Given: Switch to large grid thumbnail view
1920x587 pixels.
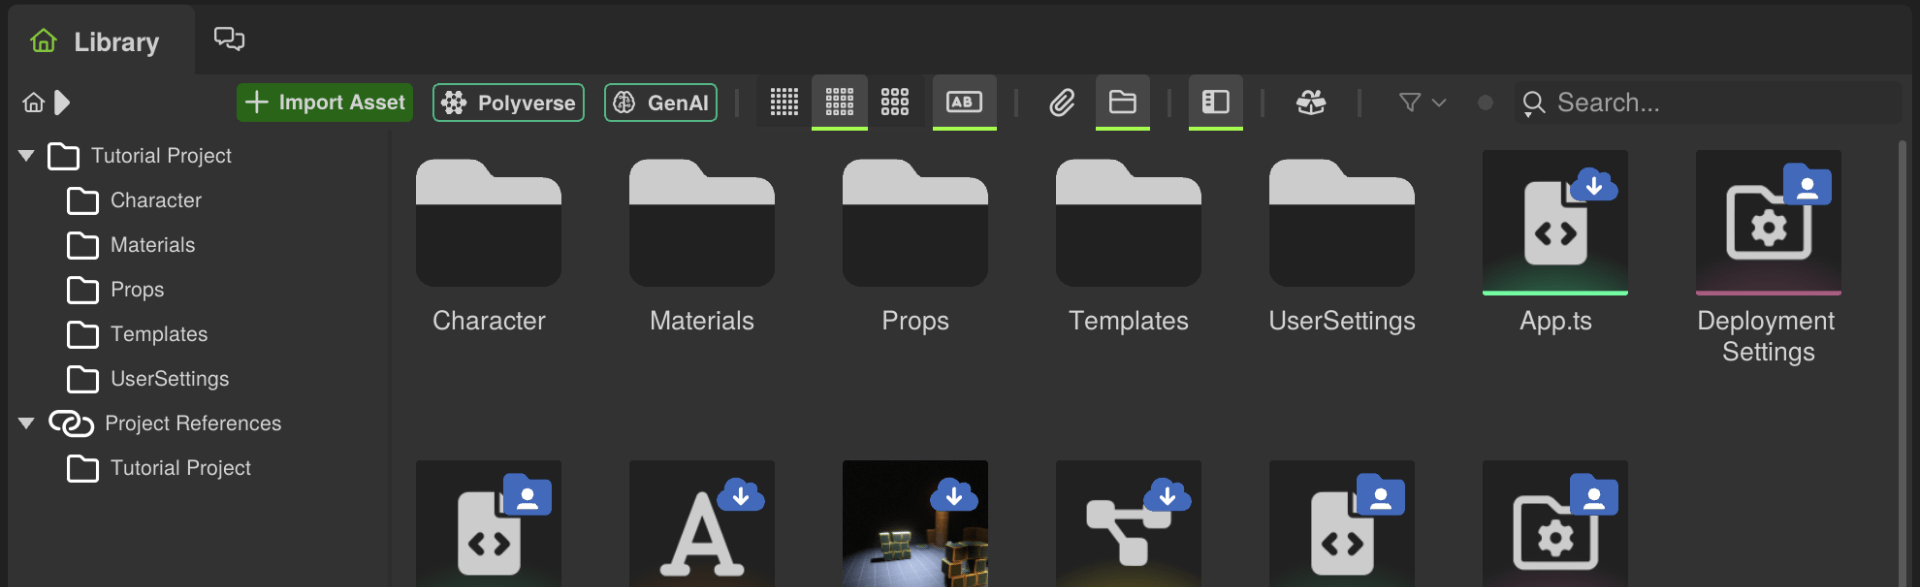Looking at the screenshot, I should [894, 102].
